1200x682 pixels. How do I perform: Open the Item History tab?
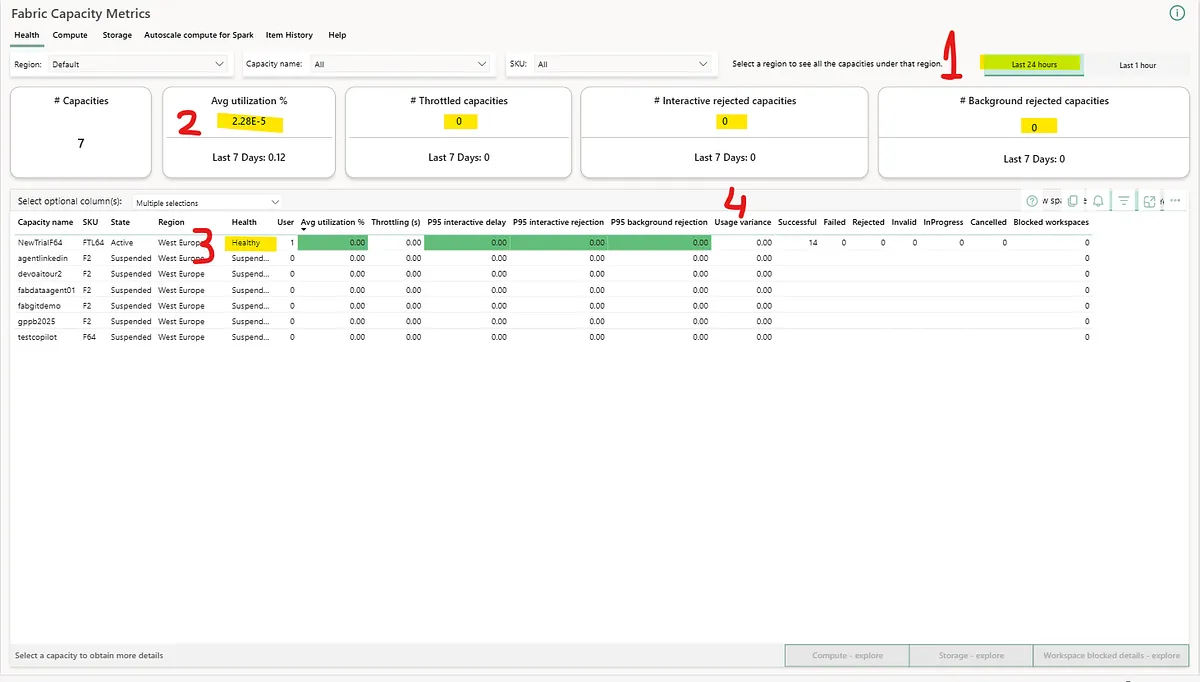289,35
